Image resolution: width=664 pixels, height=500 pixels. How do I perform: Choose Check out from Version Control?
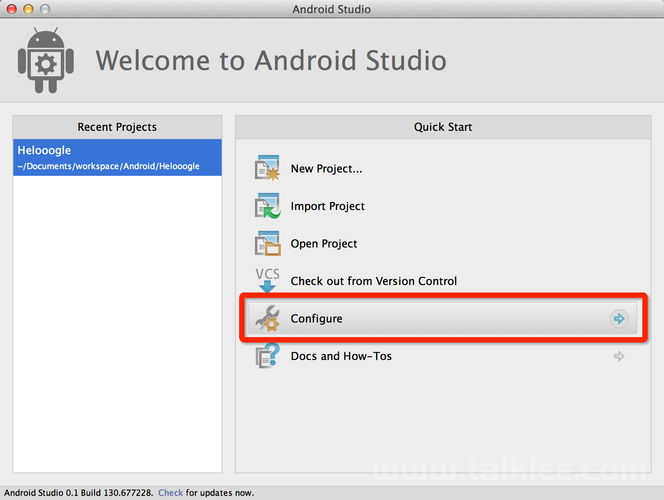374,281
